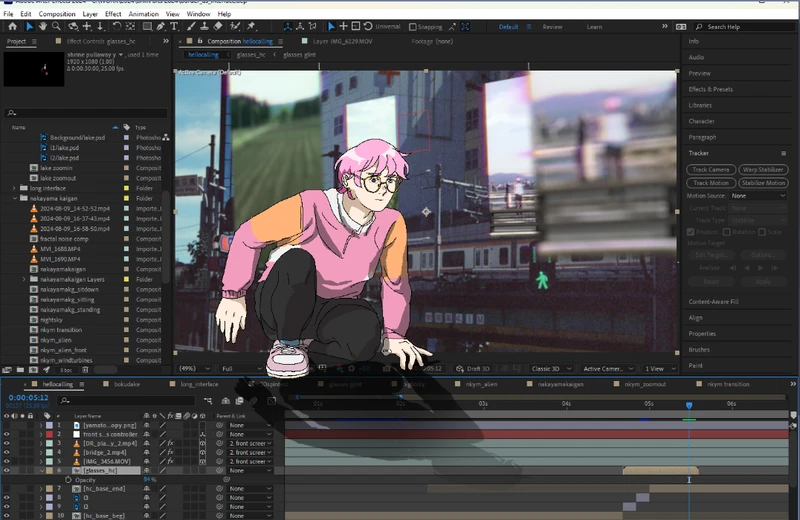The image size is (800, 520).
Task: Hide the IMG_3456.MOV layer eye
Action: pyautogui.click(x=7, y=461)
